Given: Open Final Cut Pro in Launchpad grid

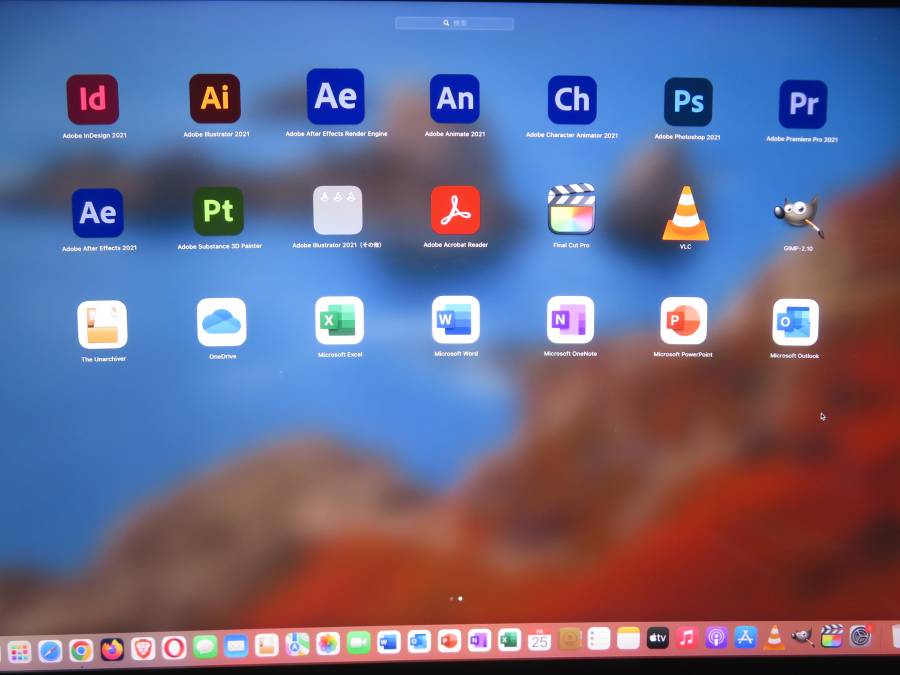Looking at the screenshot, I should pos(571,210).
